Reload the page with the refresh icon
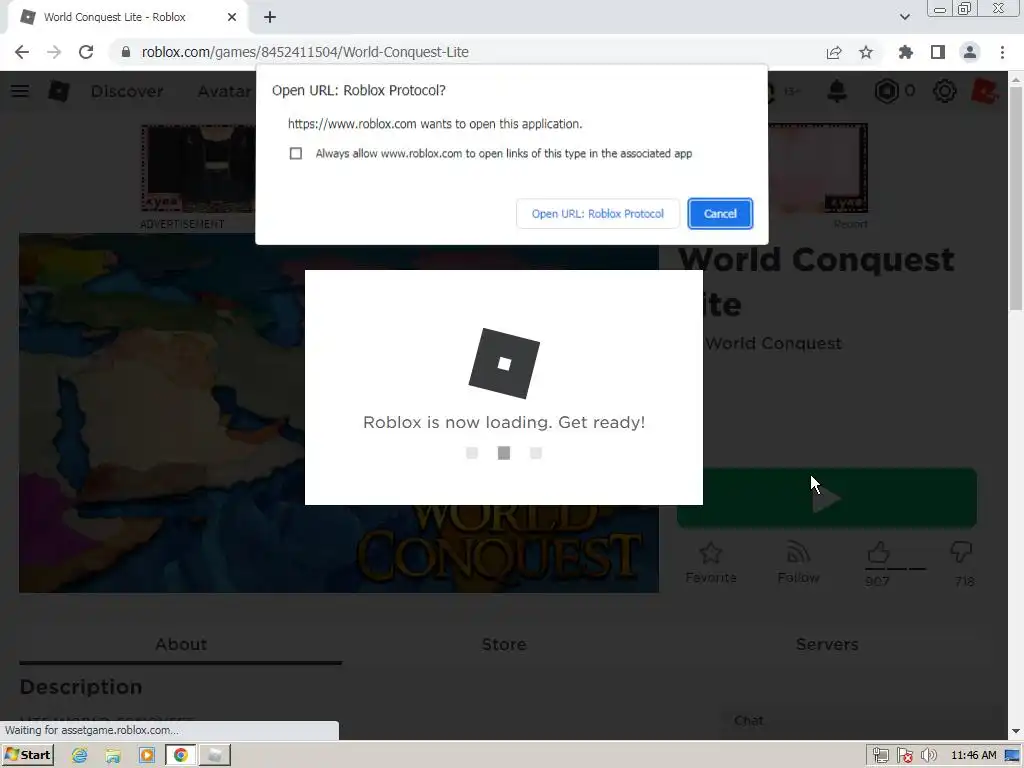Screen dimensions: 1024x768 86,52
